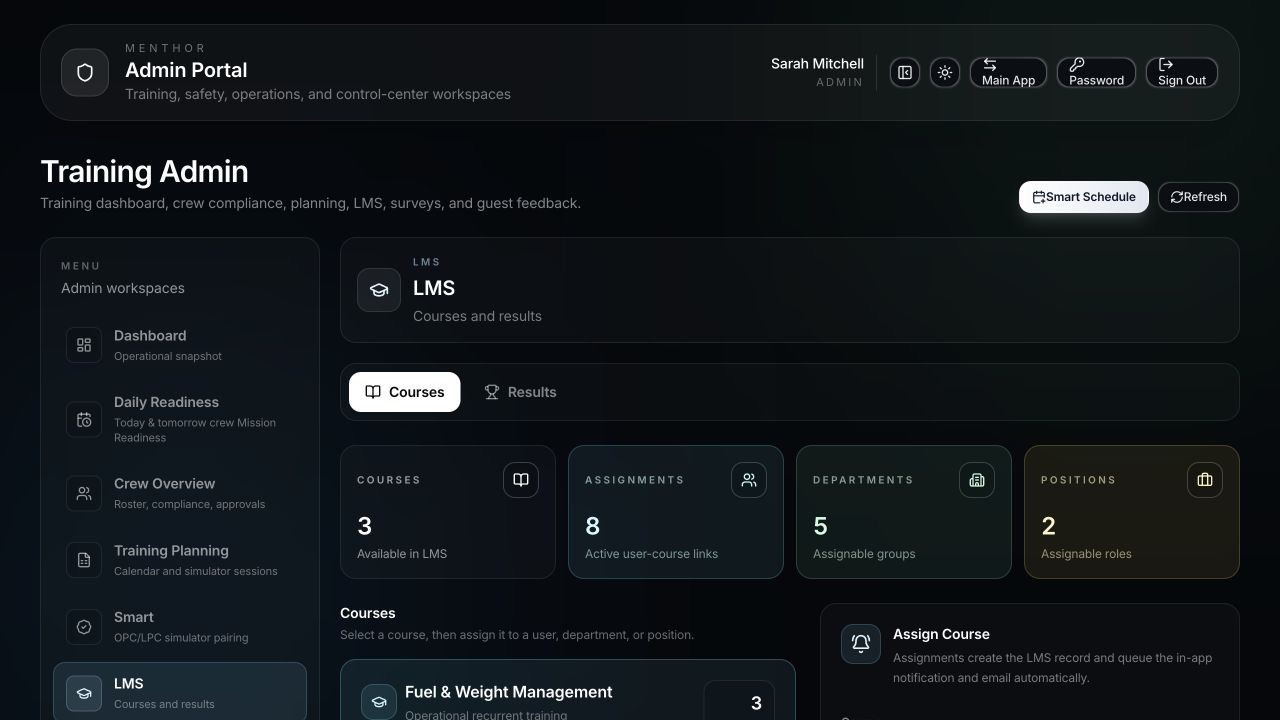1280x720 pixels.
Task: Click 'Admin workspaces' menu heading
Action: click(123, 288)
